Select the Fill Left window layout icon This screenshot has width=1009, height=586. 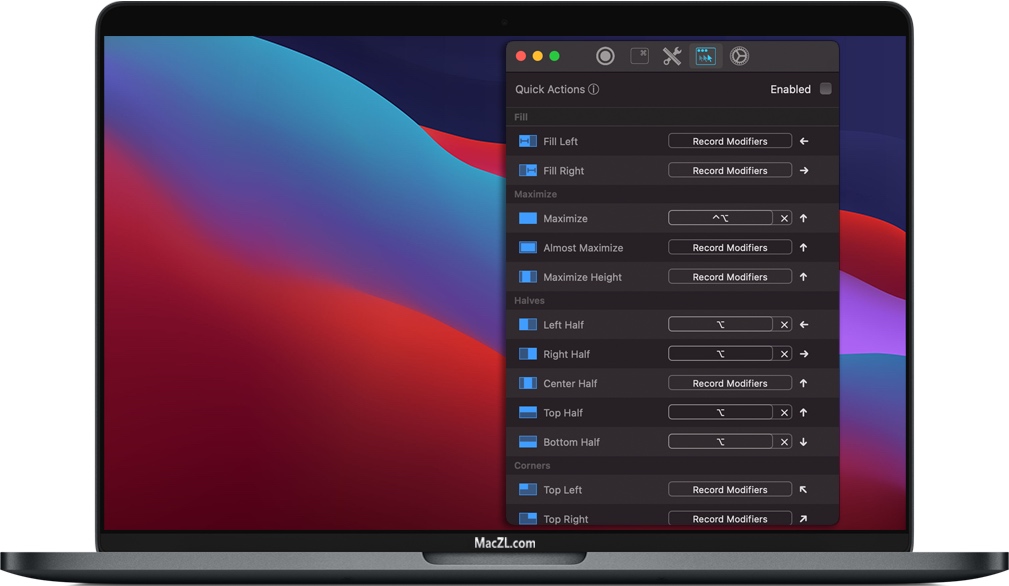click(x=526, y=141)
